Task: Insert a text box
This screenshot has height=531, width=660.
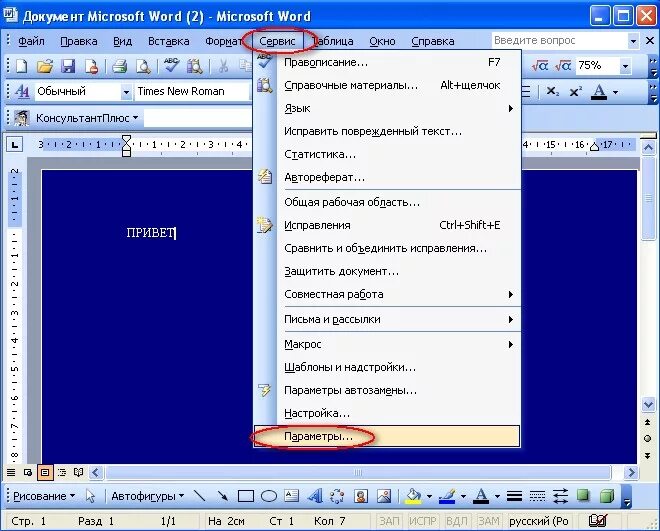Action: coord(291,496)
